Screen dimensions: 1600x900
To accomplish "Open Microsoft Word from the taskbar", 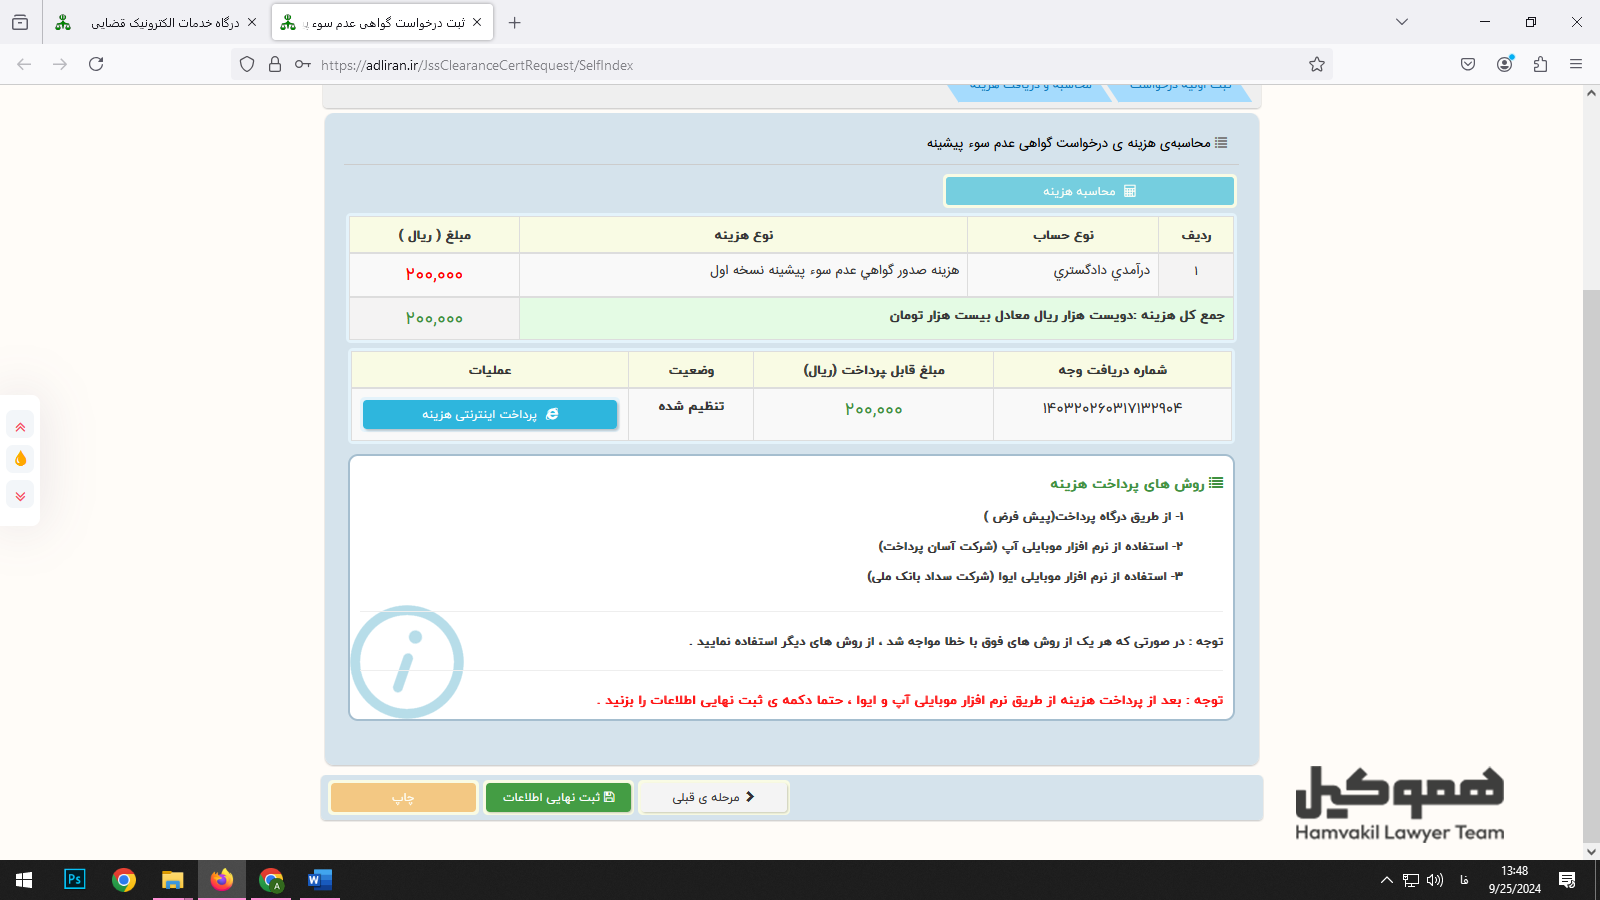I will [320, 880].
